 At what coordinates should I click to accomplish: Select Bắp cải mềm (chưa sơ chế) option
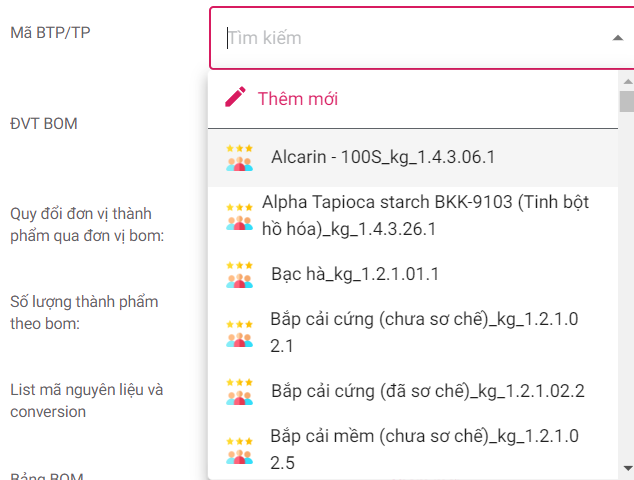click(x=425, y=449)
